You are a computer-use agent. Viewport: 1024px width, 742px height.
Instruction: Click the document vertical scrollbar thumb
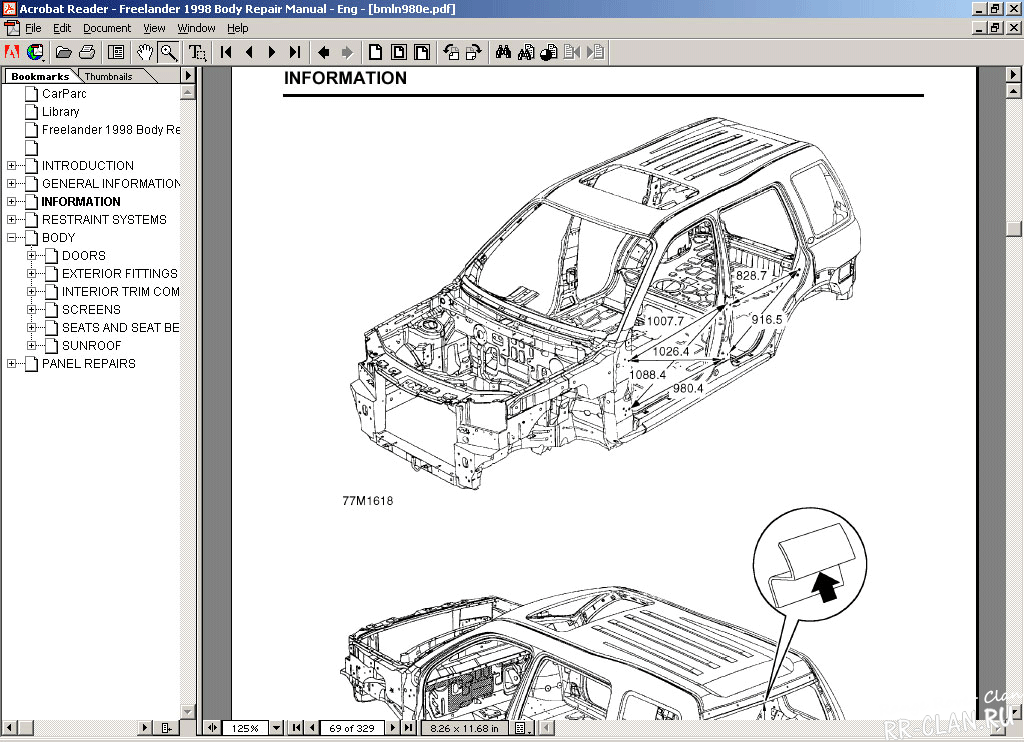point(1014,227)
